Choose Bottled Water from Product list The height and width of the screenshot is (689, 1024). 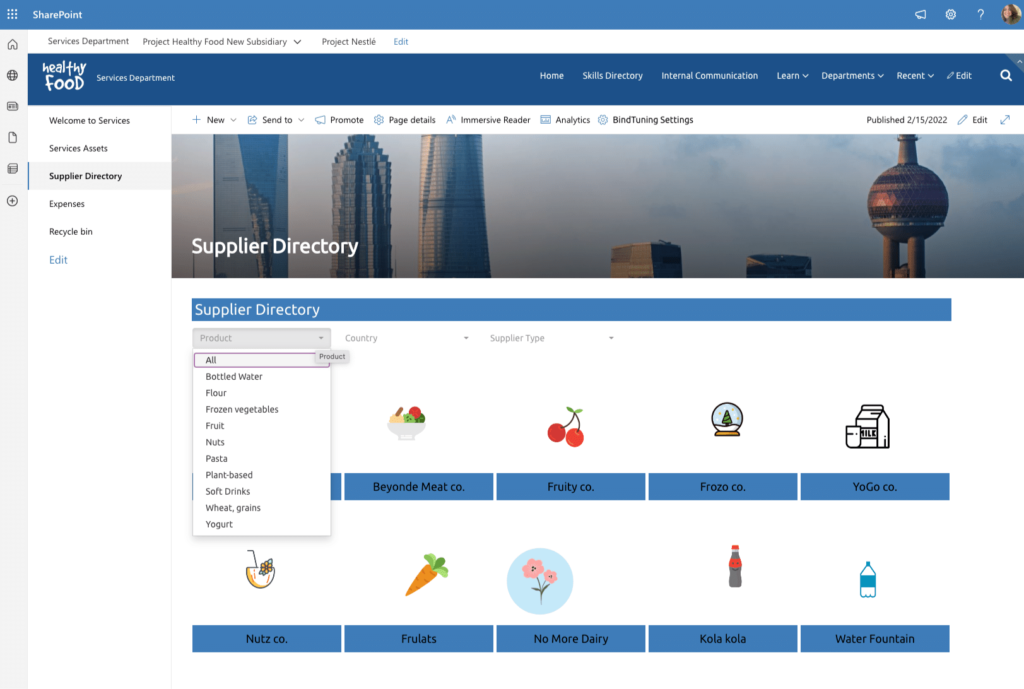click(261, 376)
